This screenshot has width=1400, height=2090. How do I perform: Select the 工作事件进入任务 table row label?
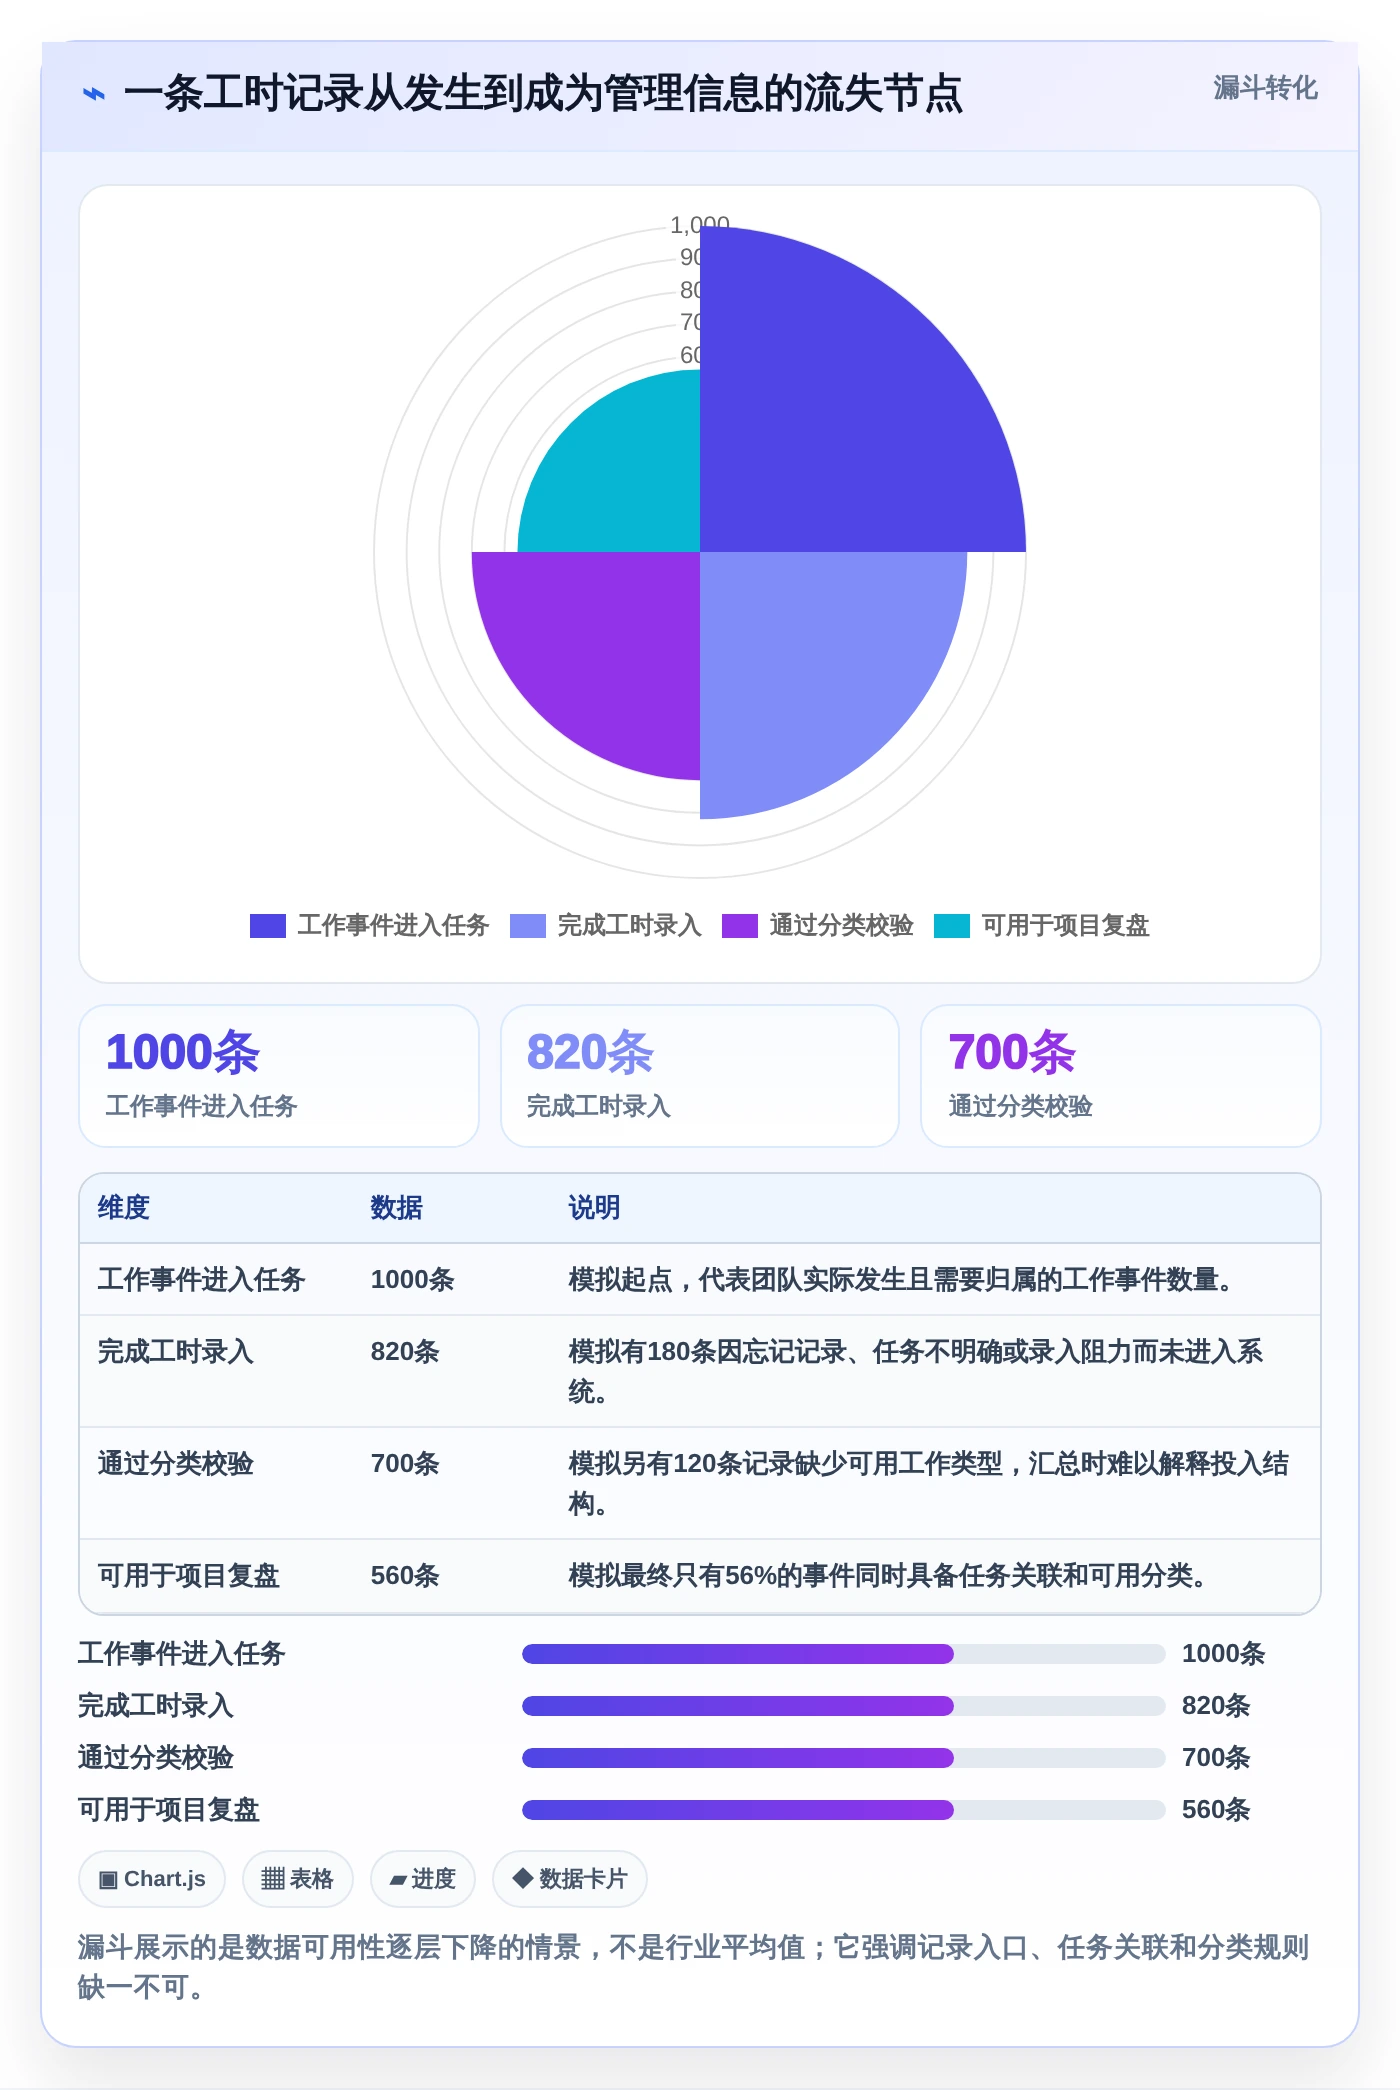tap(201, 1280)
